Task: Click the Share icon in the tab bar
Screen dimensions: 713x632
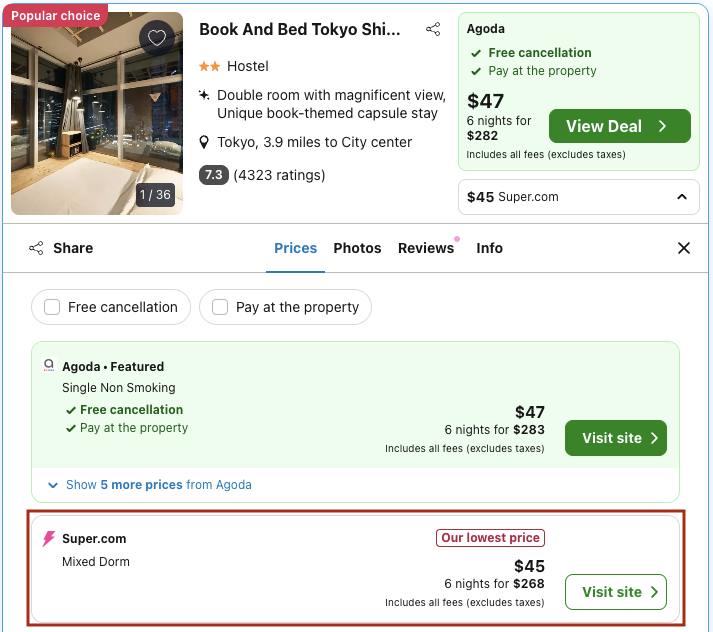Action: 36,248
